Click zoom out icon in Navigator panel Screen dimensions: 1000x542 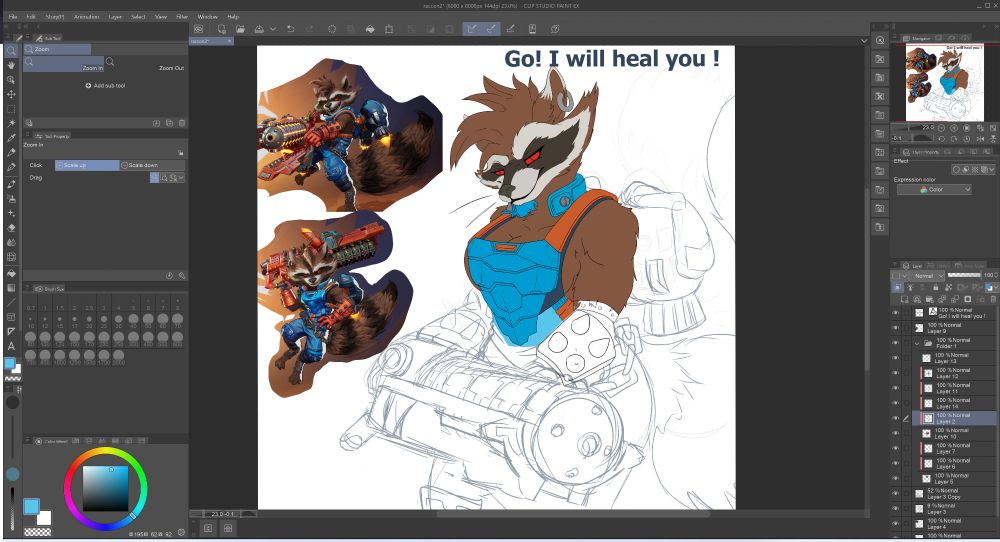942,128
